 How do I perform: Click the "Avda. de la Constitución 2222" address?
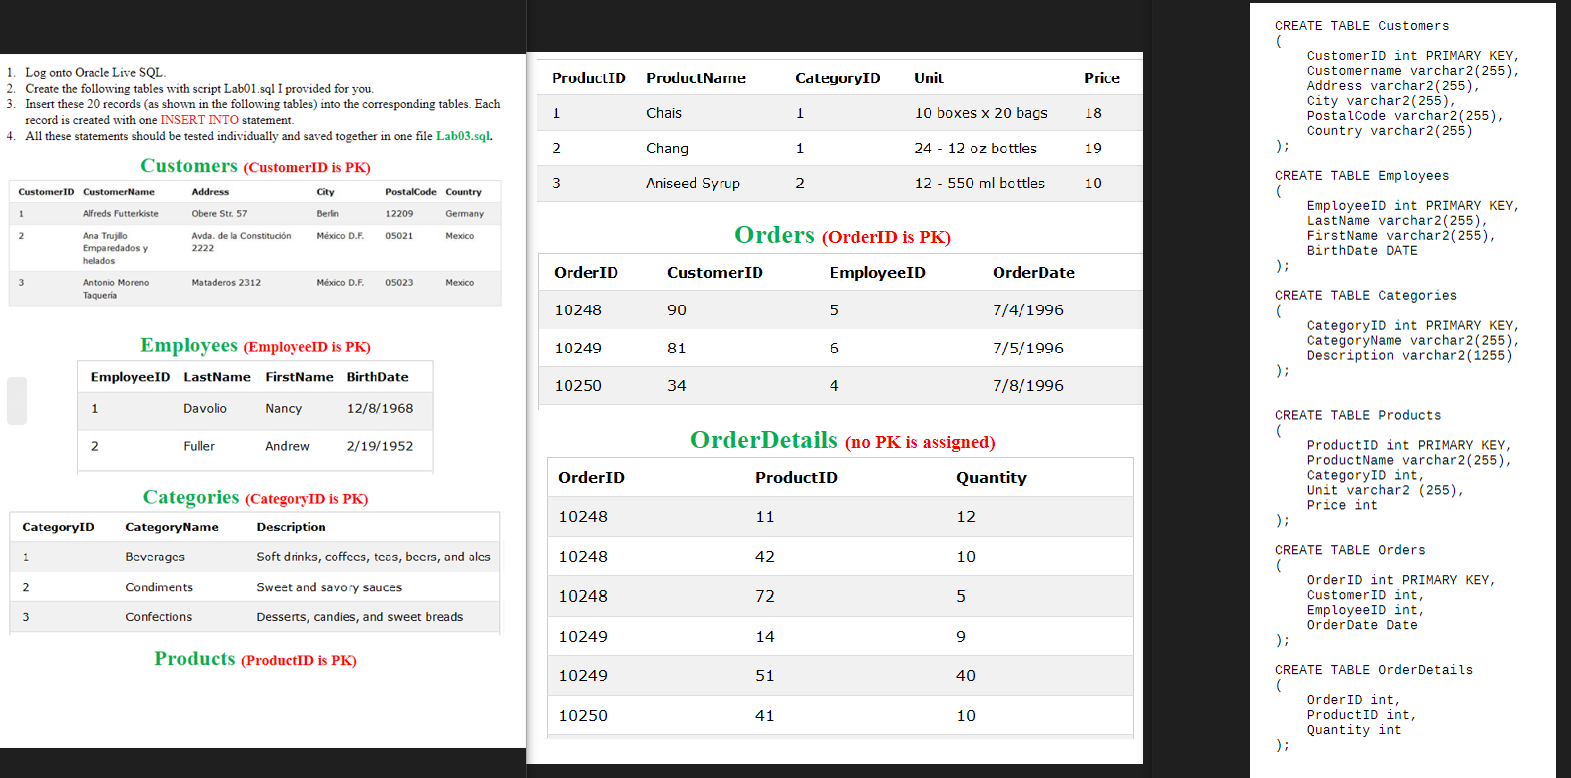pyautogui.click(x=241, y=242)
